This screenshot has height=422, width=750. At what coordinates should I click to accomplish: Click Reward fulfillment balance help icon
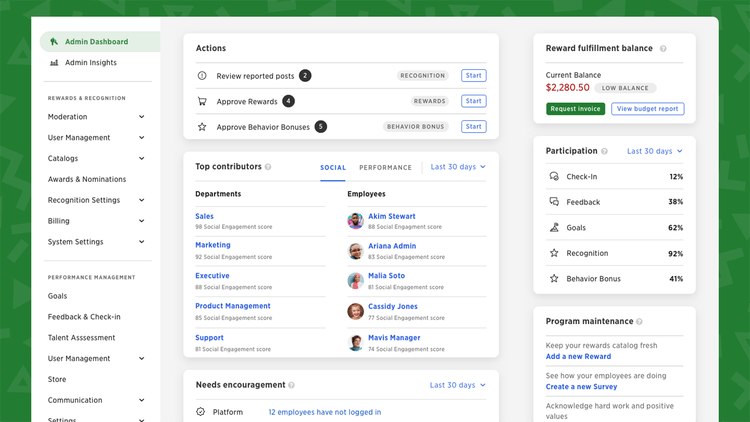click(x=663, y=48)
